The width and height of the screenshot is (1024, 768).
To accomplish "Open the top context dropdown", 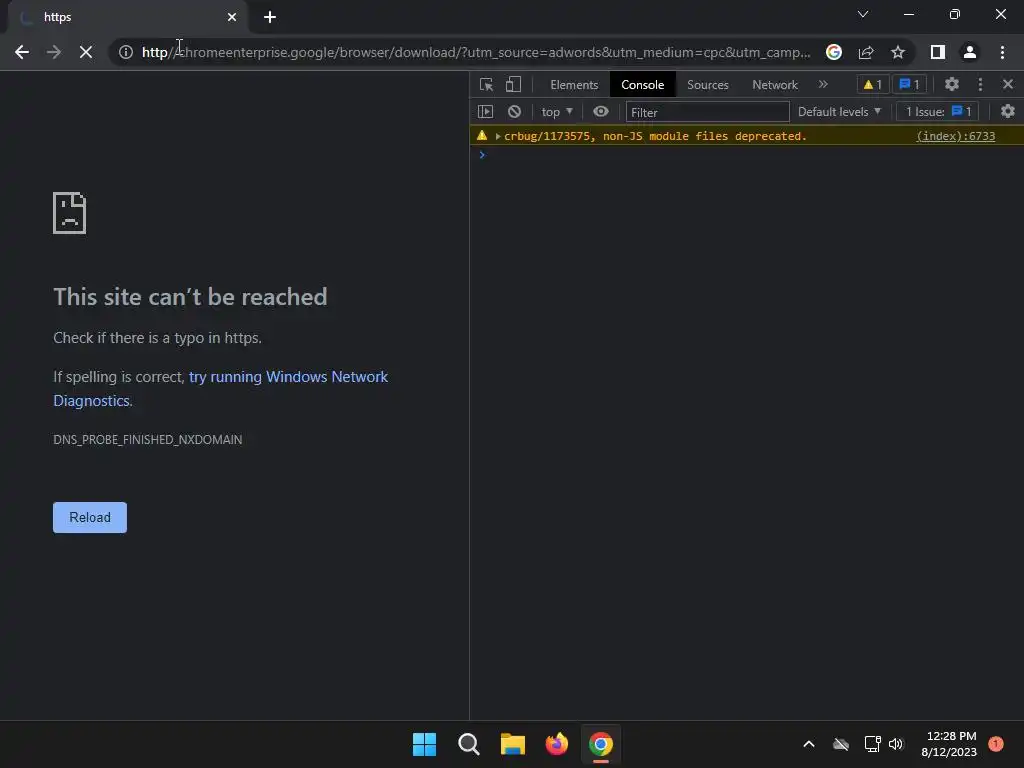I will point(557,112).
